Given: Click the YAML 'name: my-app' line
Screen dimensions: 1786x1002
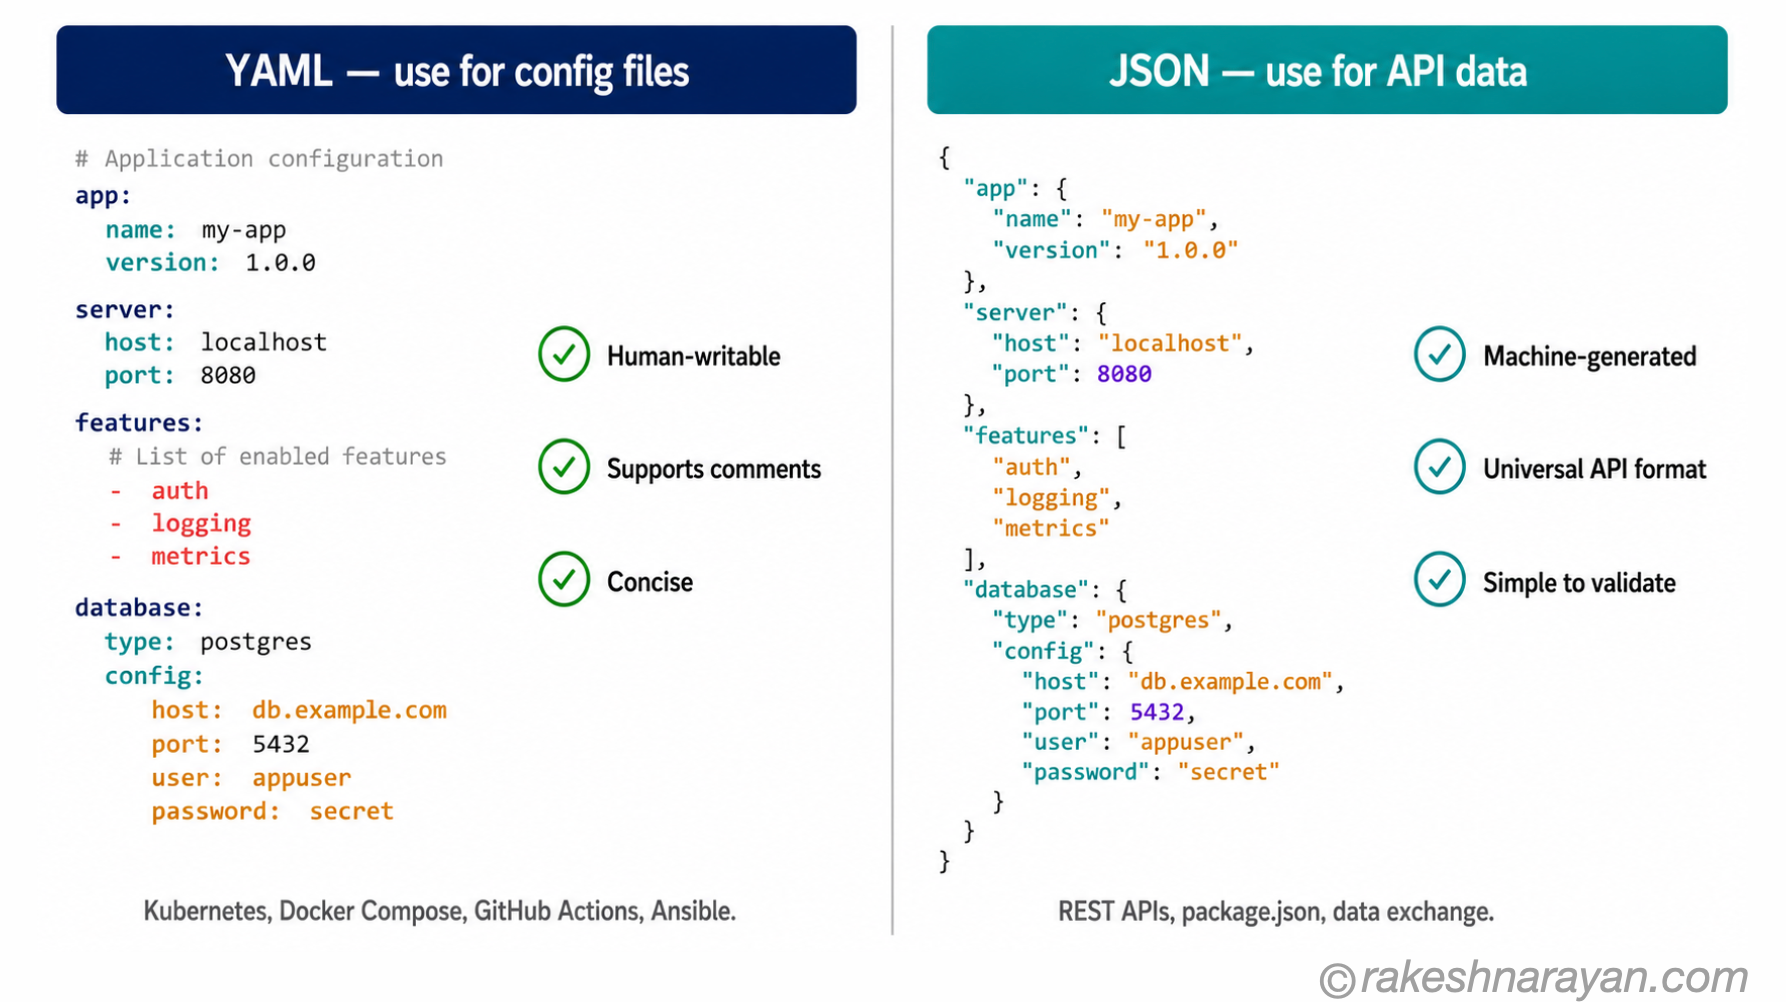Looking at the screenshot, I should 196,230.
